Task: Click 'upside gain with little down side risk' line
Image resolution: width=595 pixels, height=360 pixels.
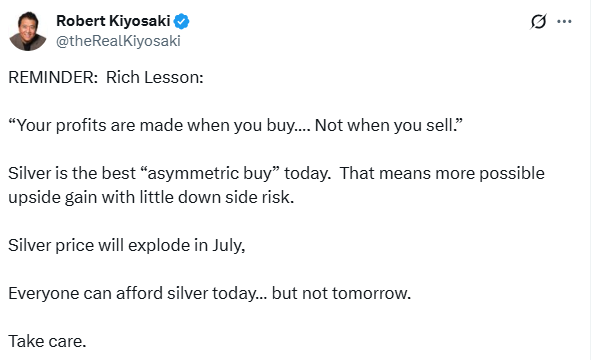Action: [x=151, y=198]
